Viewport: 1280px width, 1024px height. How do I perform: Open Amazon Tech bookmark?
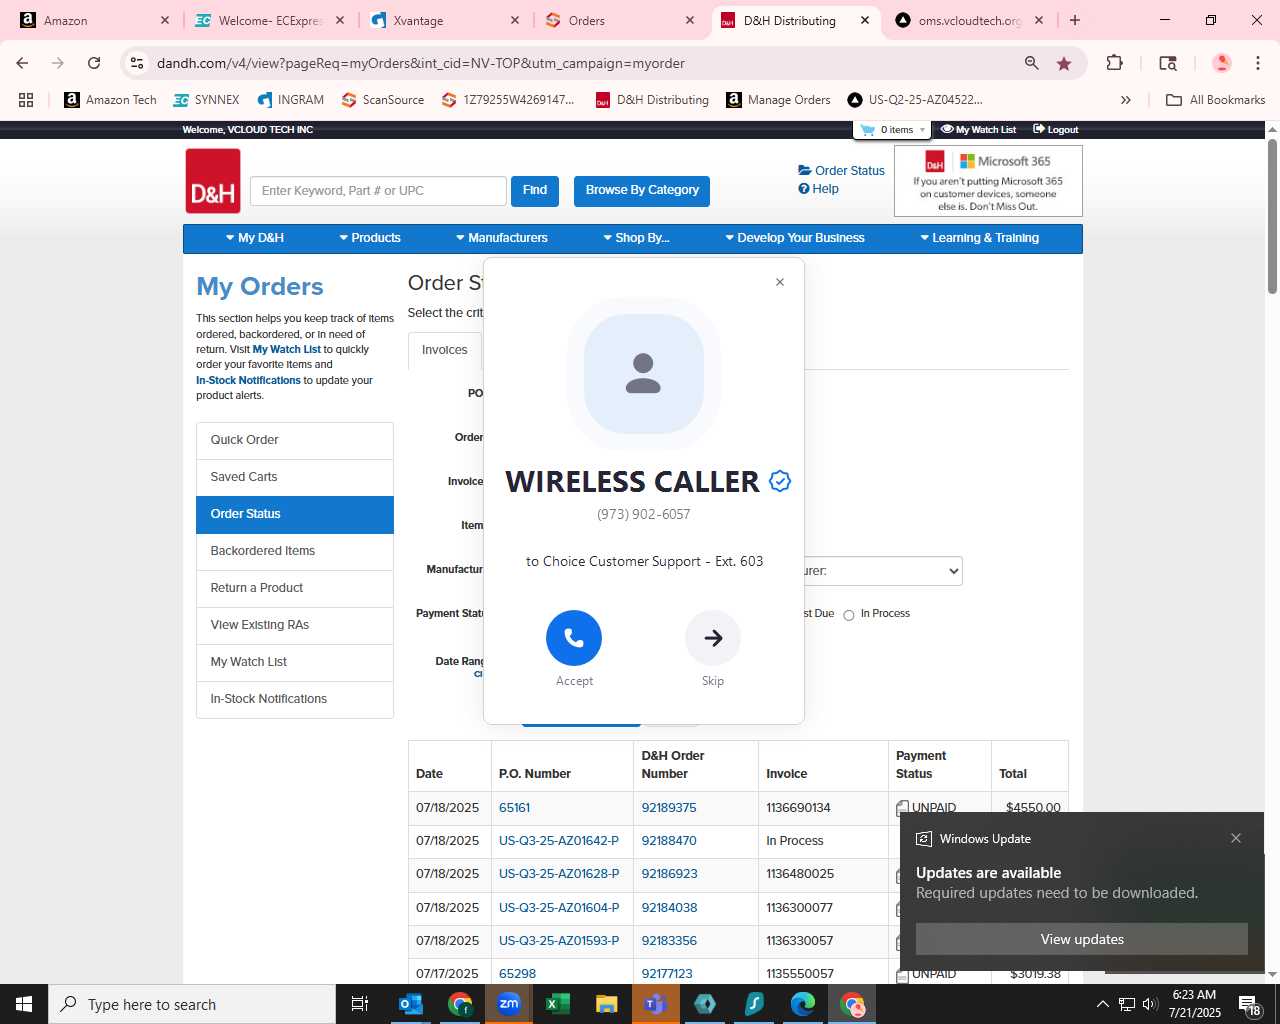110,100
